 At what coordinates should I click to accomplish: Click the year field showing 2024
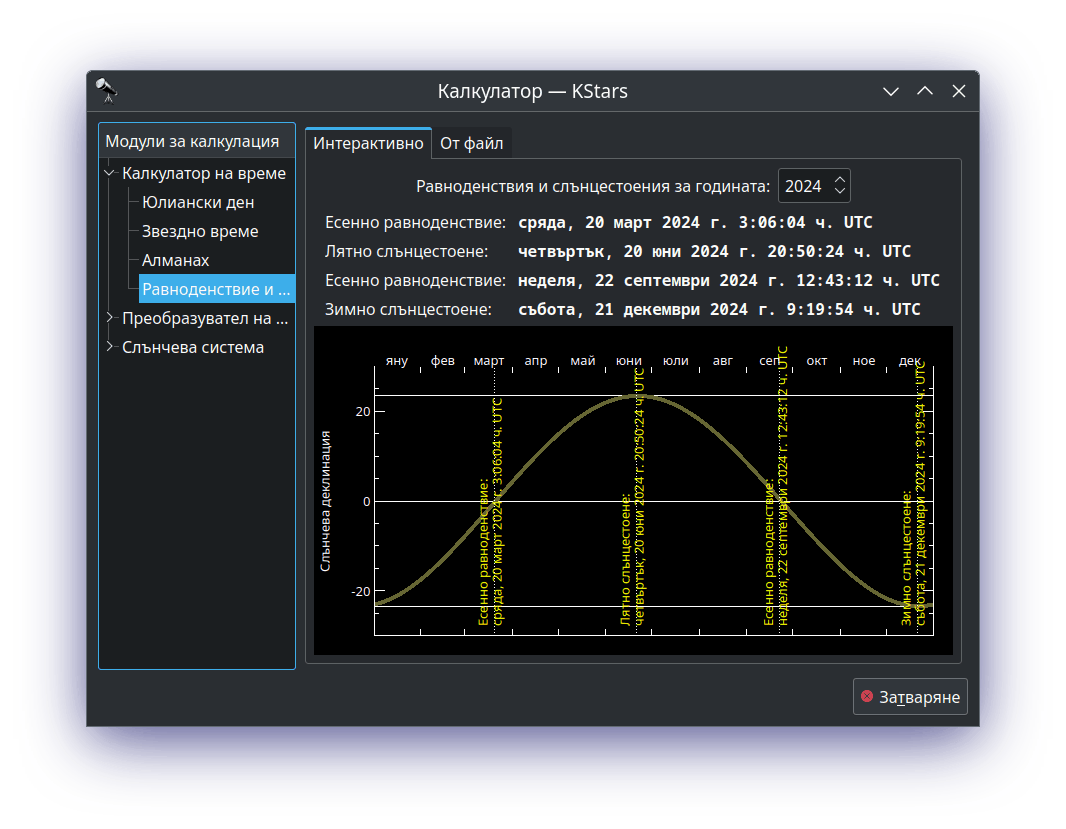(804, 186)
